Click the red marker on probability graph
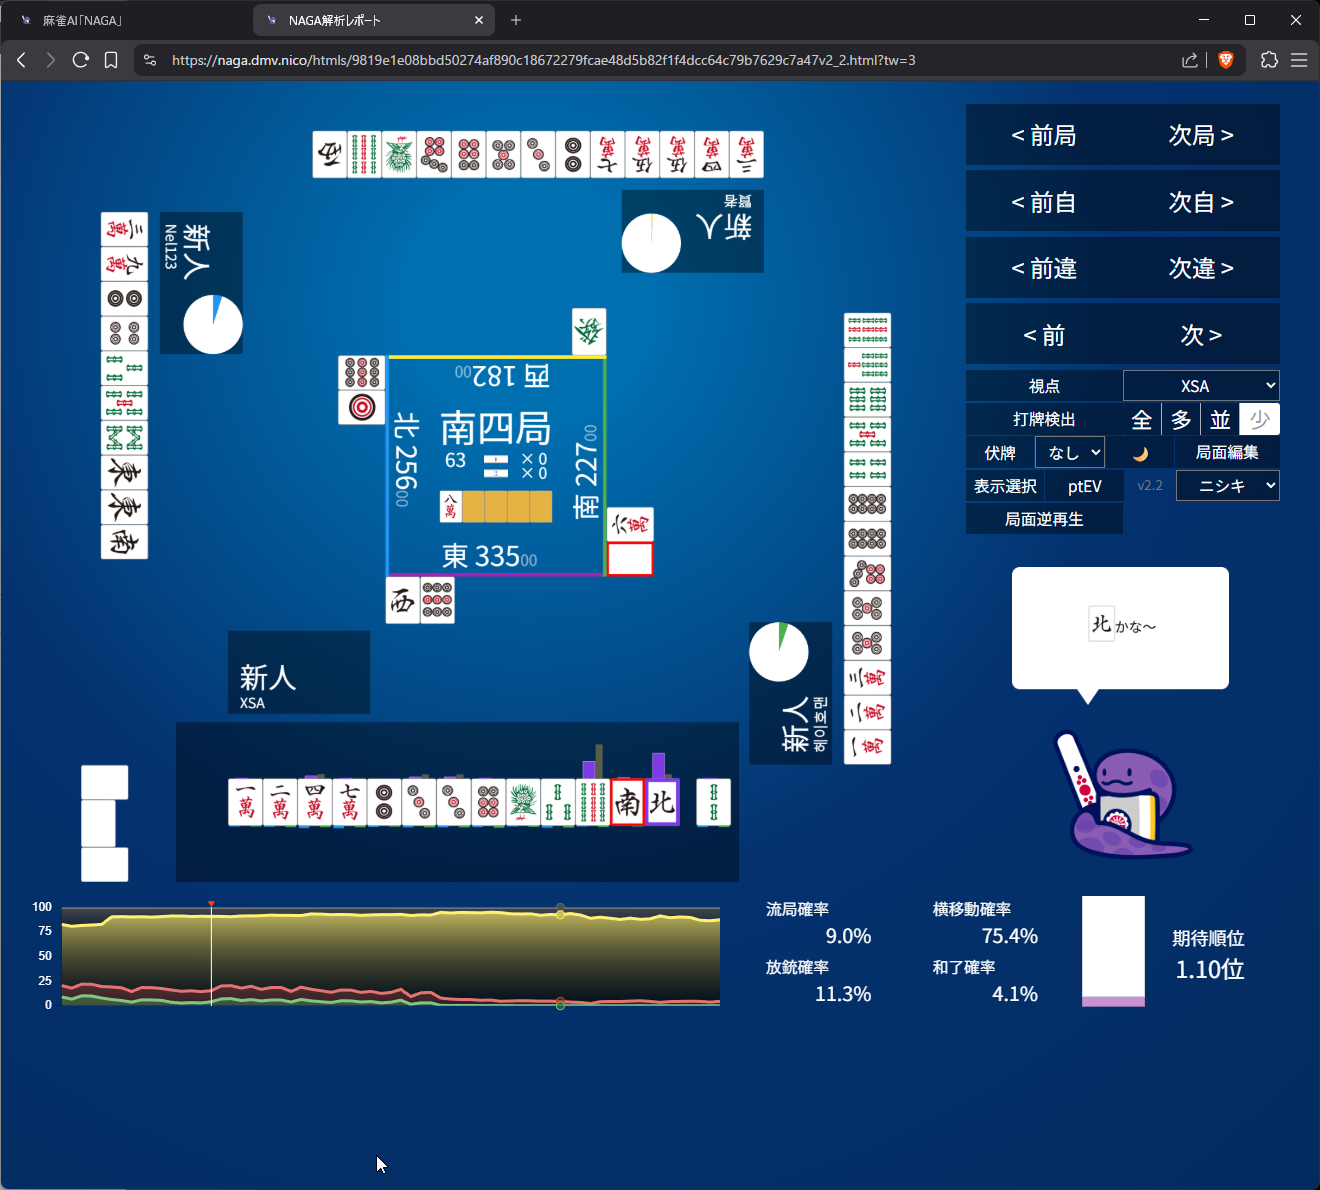Image resolution: width=1320 pixels, height=1190 pixels. [x=211, y=904]
